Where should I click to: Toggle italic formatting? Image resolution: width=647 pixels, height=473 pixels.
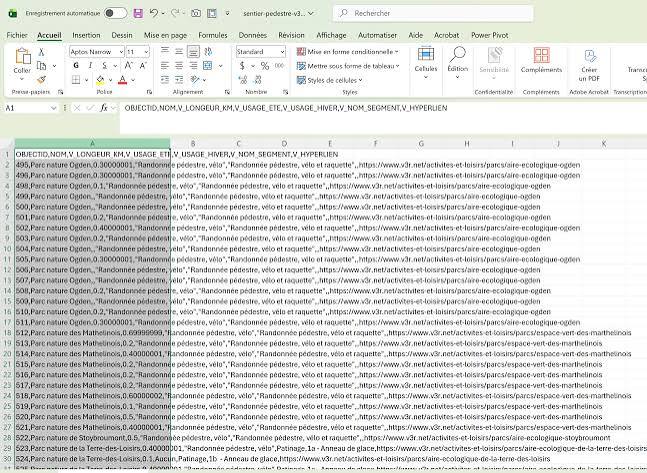coord(90,65)
